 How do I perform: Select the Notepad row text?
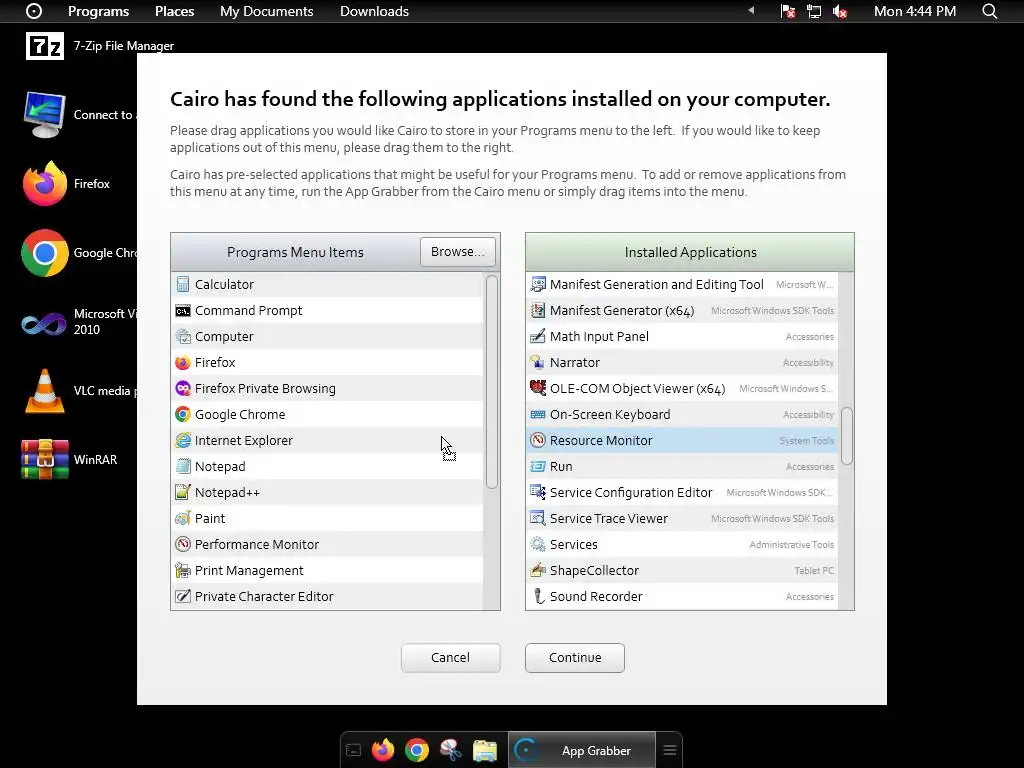tap(220, 466)
